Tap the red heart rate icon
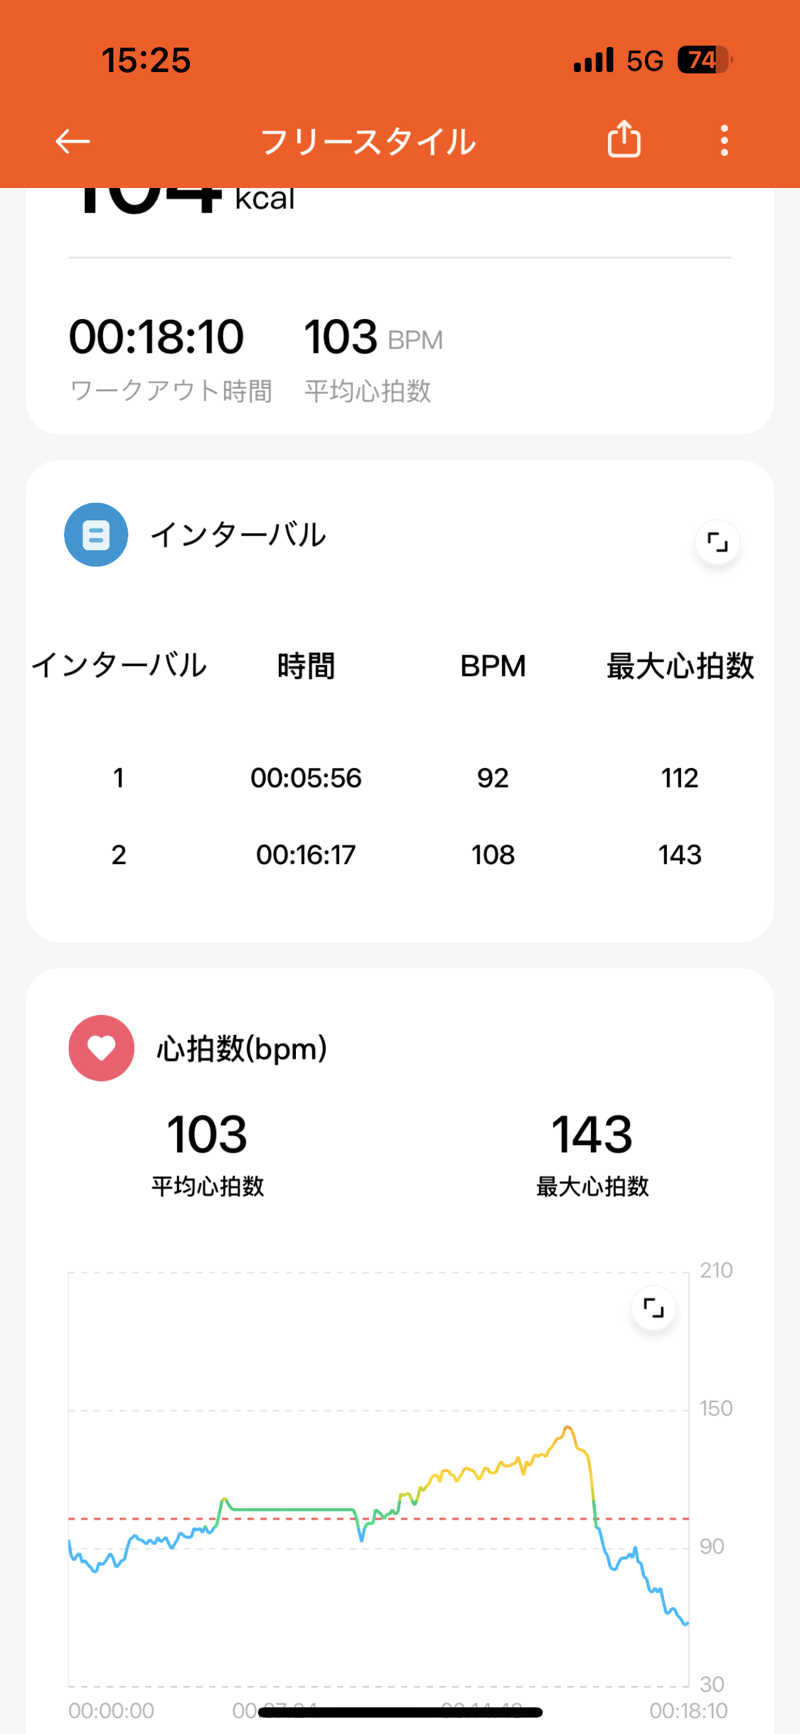The image size is (800, 1734). tap(101, 1048)
